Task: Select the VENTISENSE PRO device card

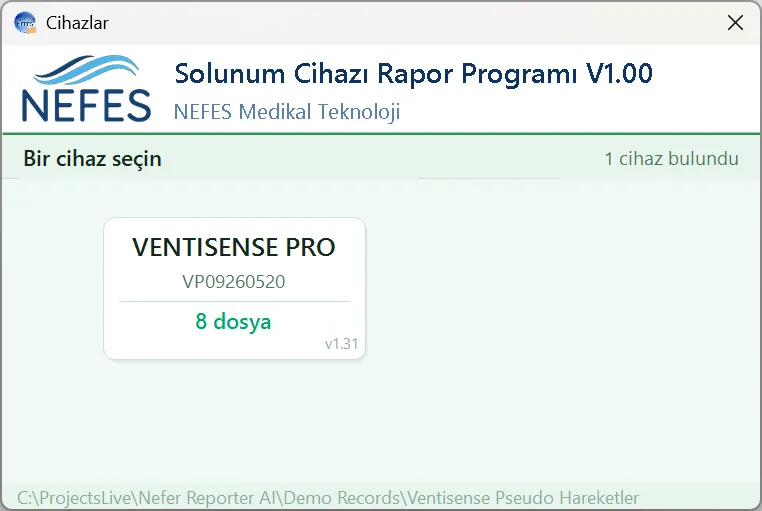Action: pos(234,289)
